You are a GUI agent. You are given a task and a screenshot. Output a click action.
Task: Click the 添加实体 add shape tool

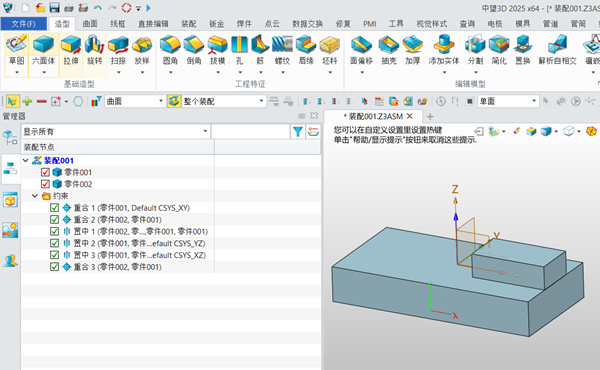444,50
